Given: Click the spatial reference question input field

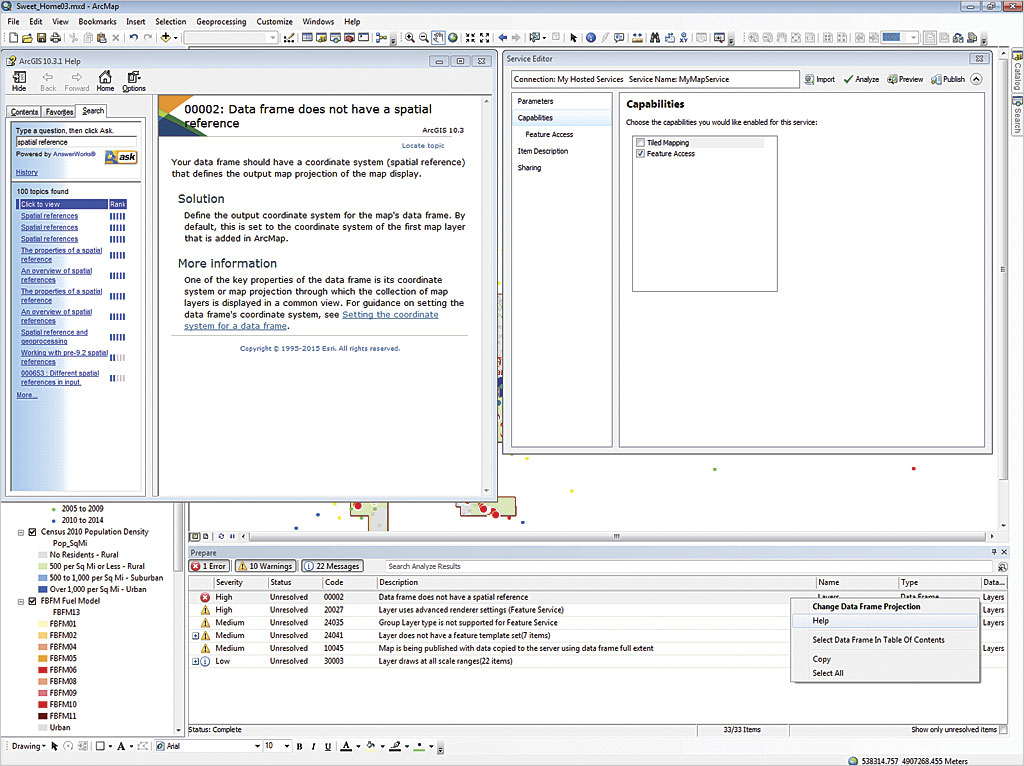Looking at the screenshot, I should pos(76,142).
